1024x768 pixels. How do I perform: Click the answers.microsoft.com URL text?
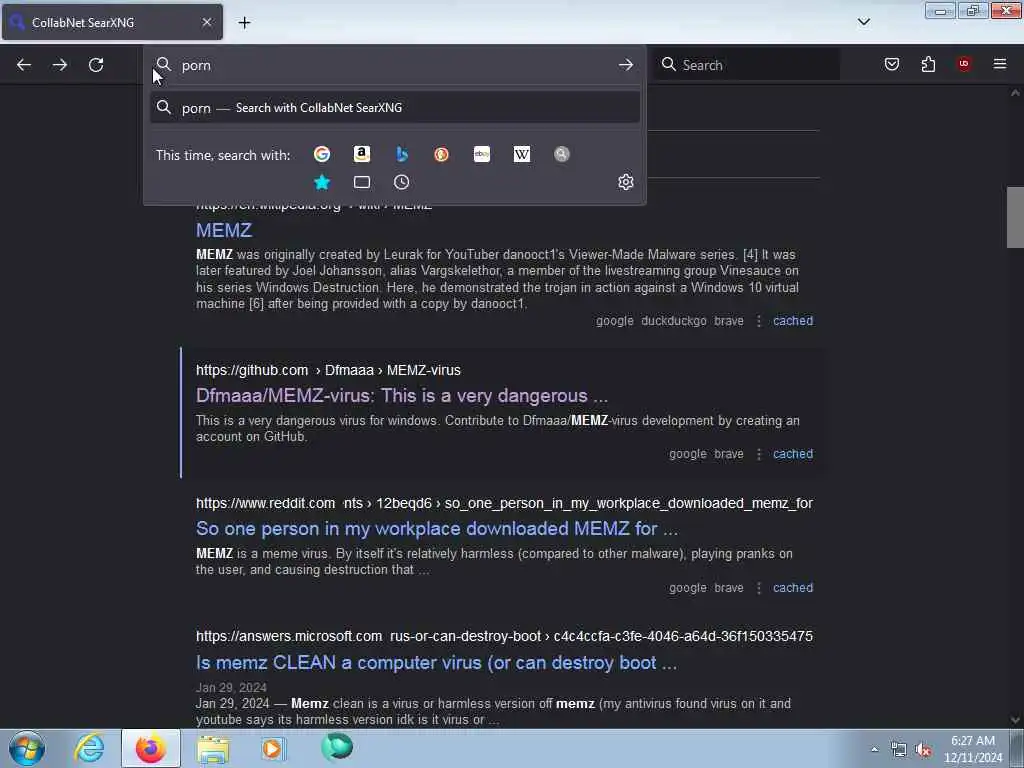504,636
